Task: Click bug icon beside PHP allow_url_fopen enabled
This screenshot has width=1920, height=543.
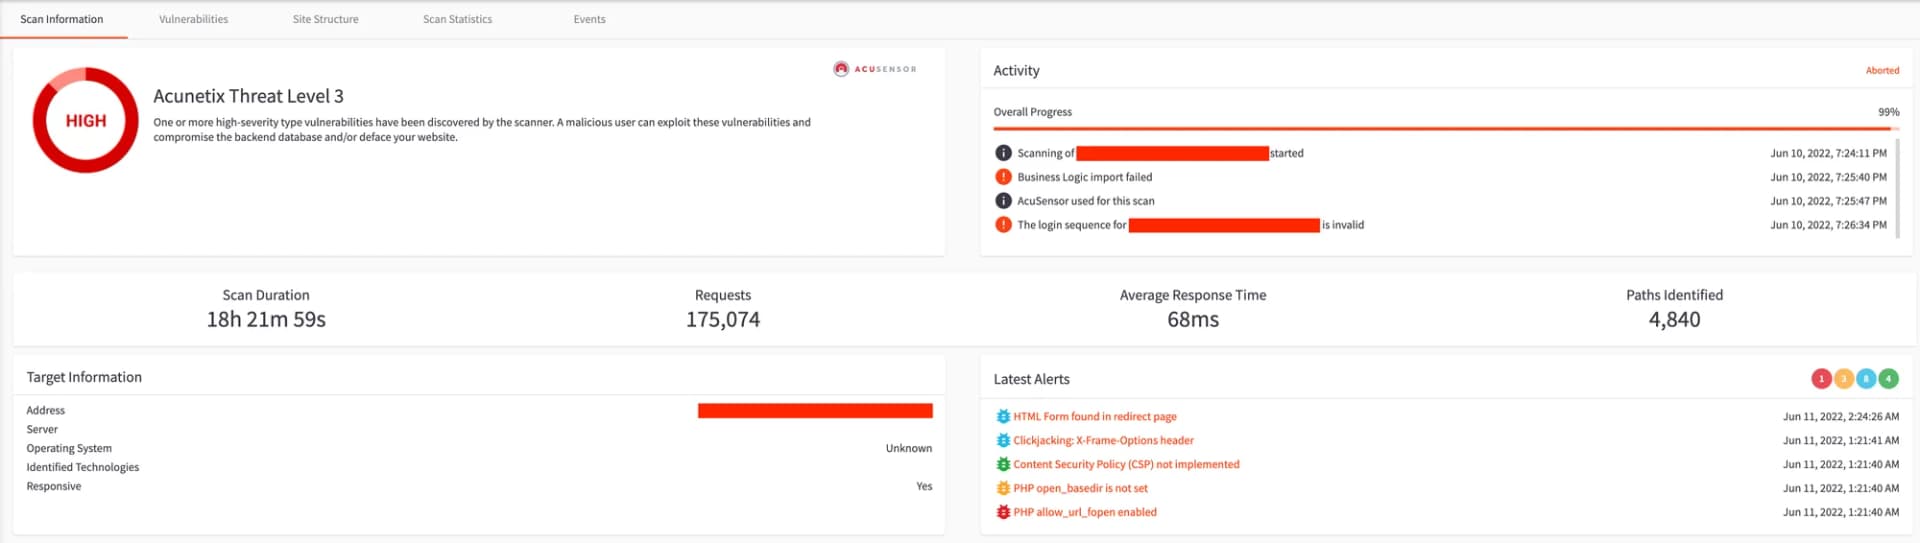Action: 1003,512
